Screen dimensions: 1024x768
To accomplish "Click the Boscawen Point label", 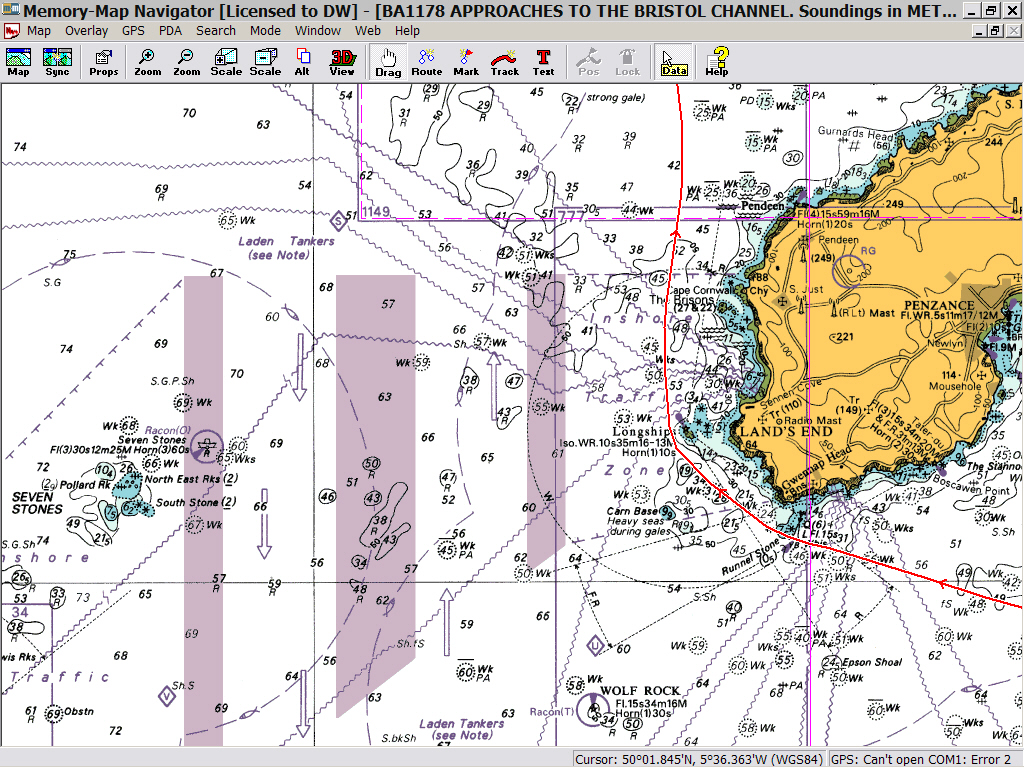I will 971,483.
